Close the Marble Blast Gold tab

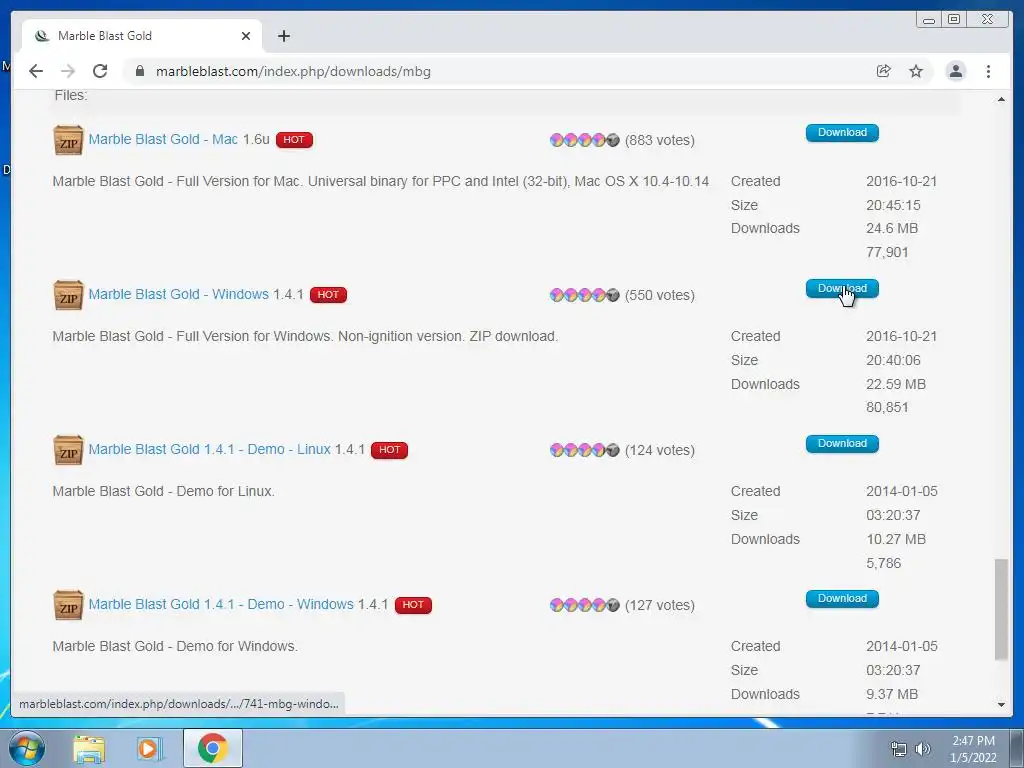click(246, 36)
